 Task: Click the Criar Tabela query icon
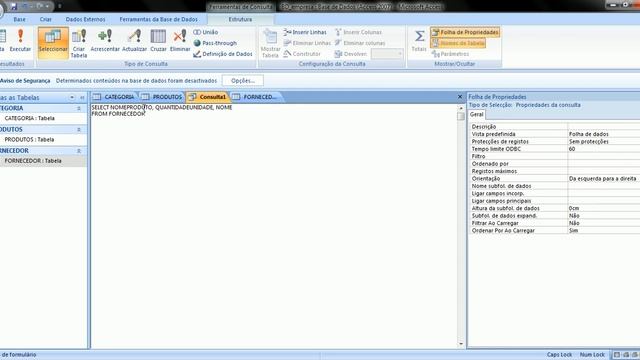coord(79,43)
